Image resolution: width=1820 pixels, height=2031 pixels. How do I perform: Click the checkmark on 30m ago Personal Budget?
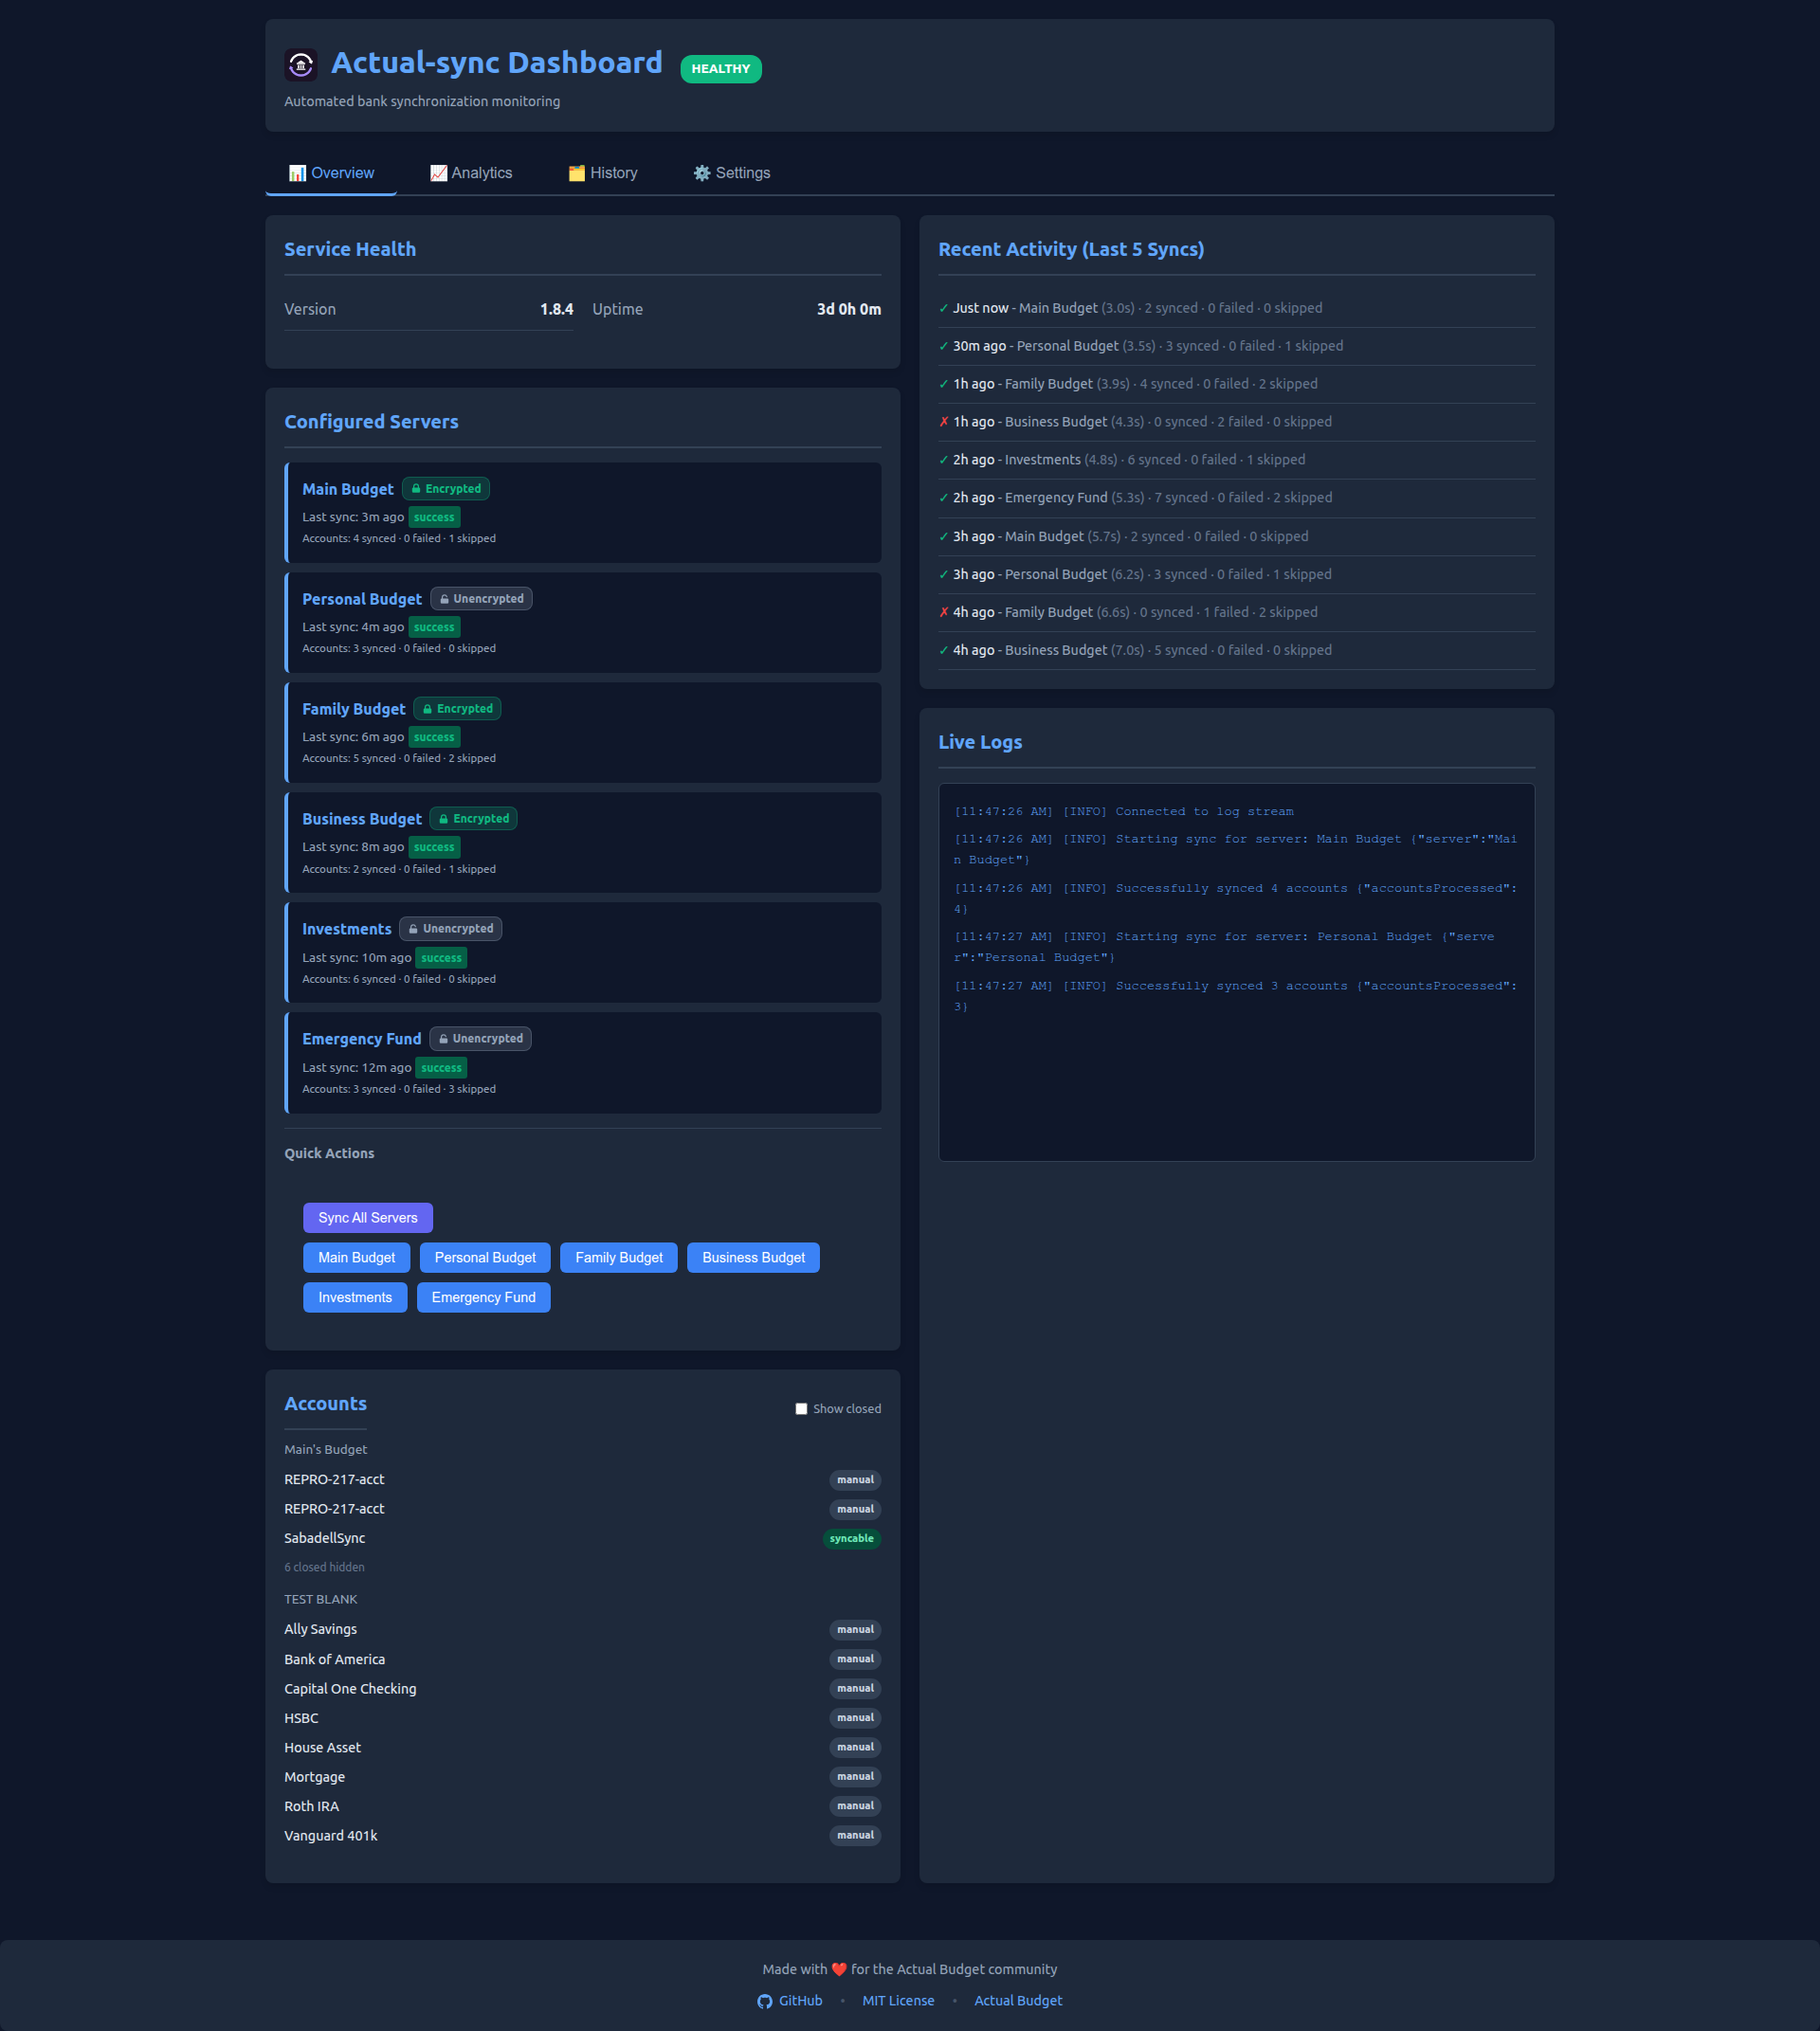tap(944, 346)
